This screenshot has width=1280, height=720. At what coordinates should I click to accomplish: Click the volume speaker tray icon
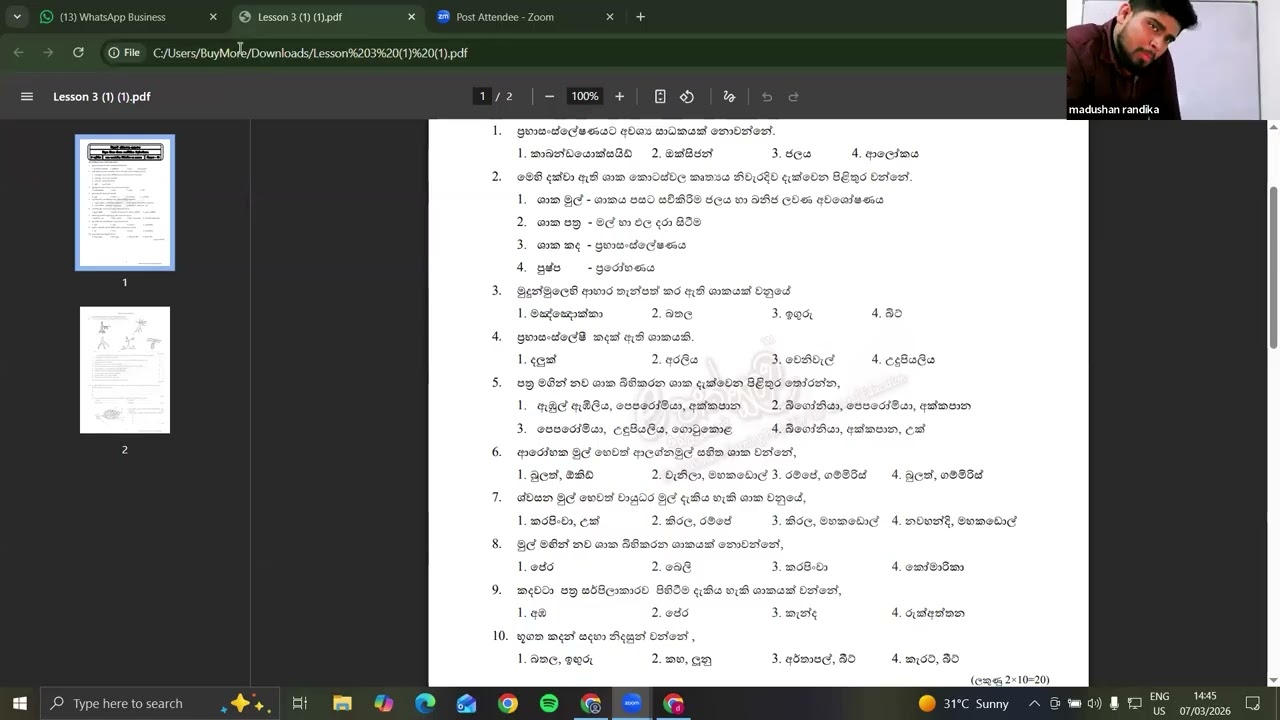point(1094,704)
